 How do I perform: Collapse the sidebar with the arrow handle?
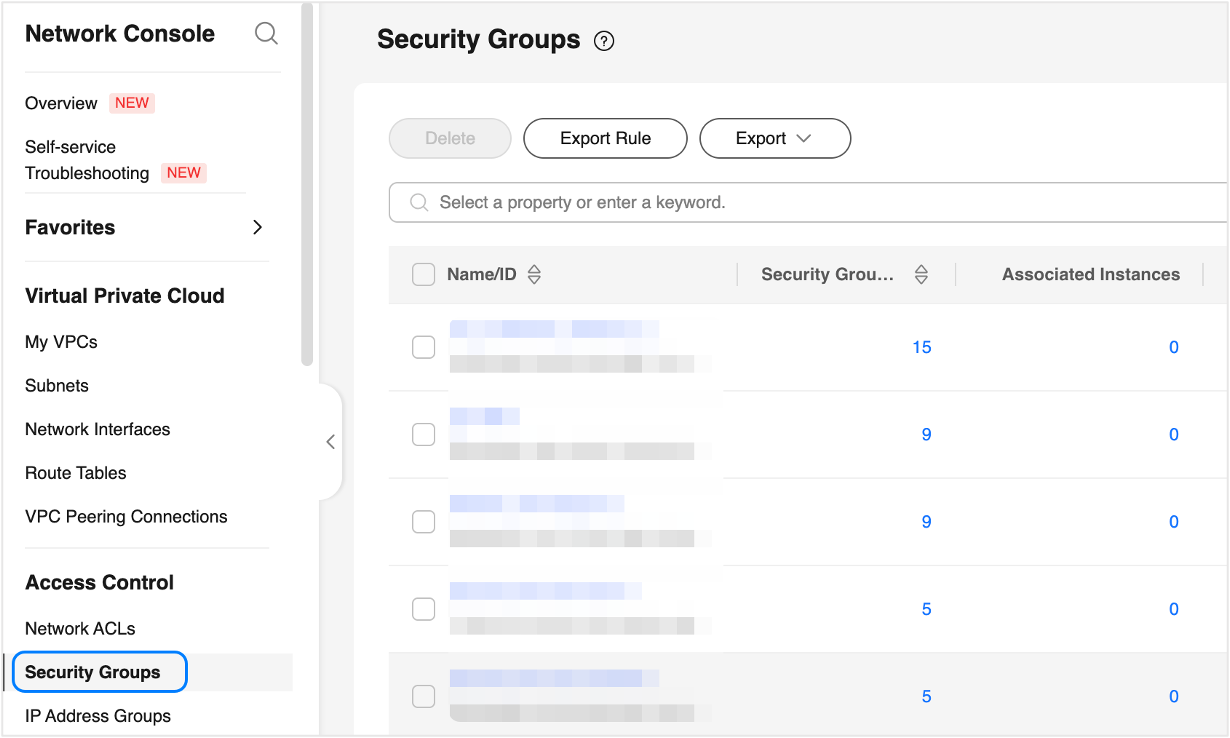point(330,442)
